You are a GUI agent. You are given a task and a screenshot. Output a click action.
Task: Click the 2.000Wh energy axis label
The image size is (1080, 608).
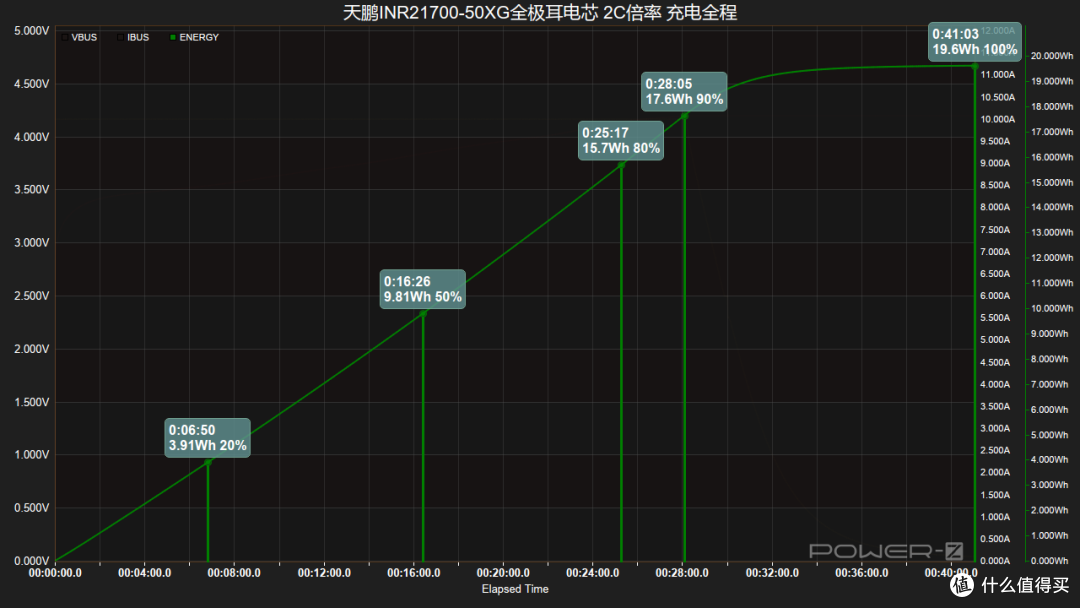click(x=1050, y=510)
